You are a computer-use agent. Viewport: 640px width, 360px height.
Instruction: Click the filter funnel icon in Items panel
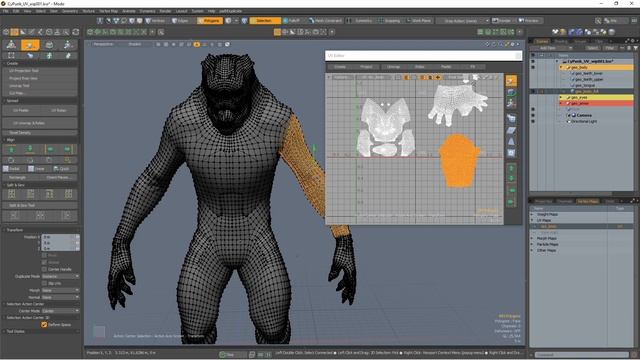click(636, 48)
